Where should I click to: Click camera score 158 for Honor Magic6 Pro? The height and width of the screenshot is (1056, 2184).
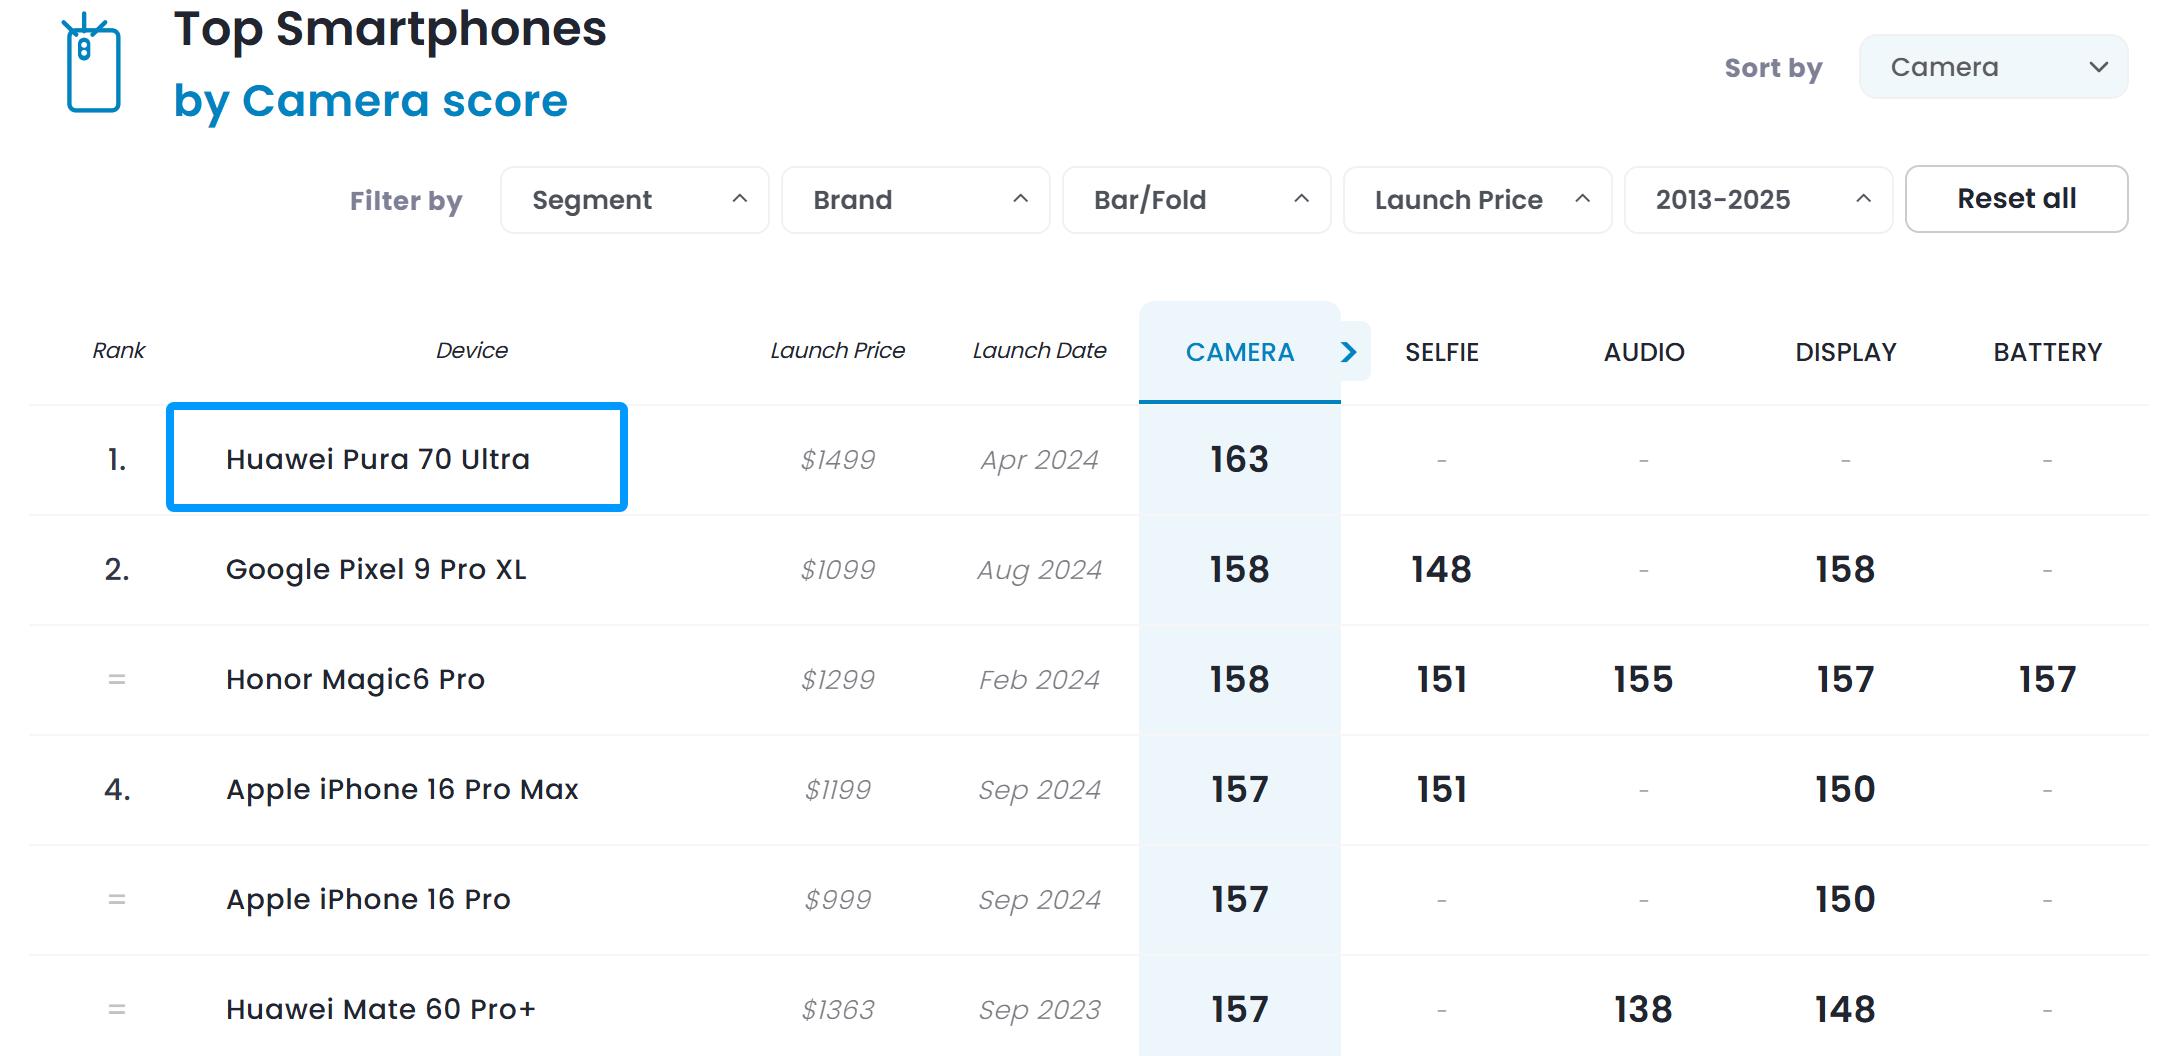click(x=1240, y=679)
